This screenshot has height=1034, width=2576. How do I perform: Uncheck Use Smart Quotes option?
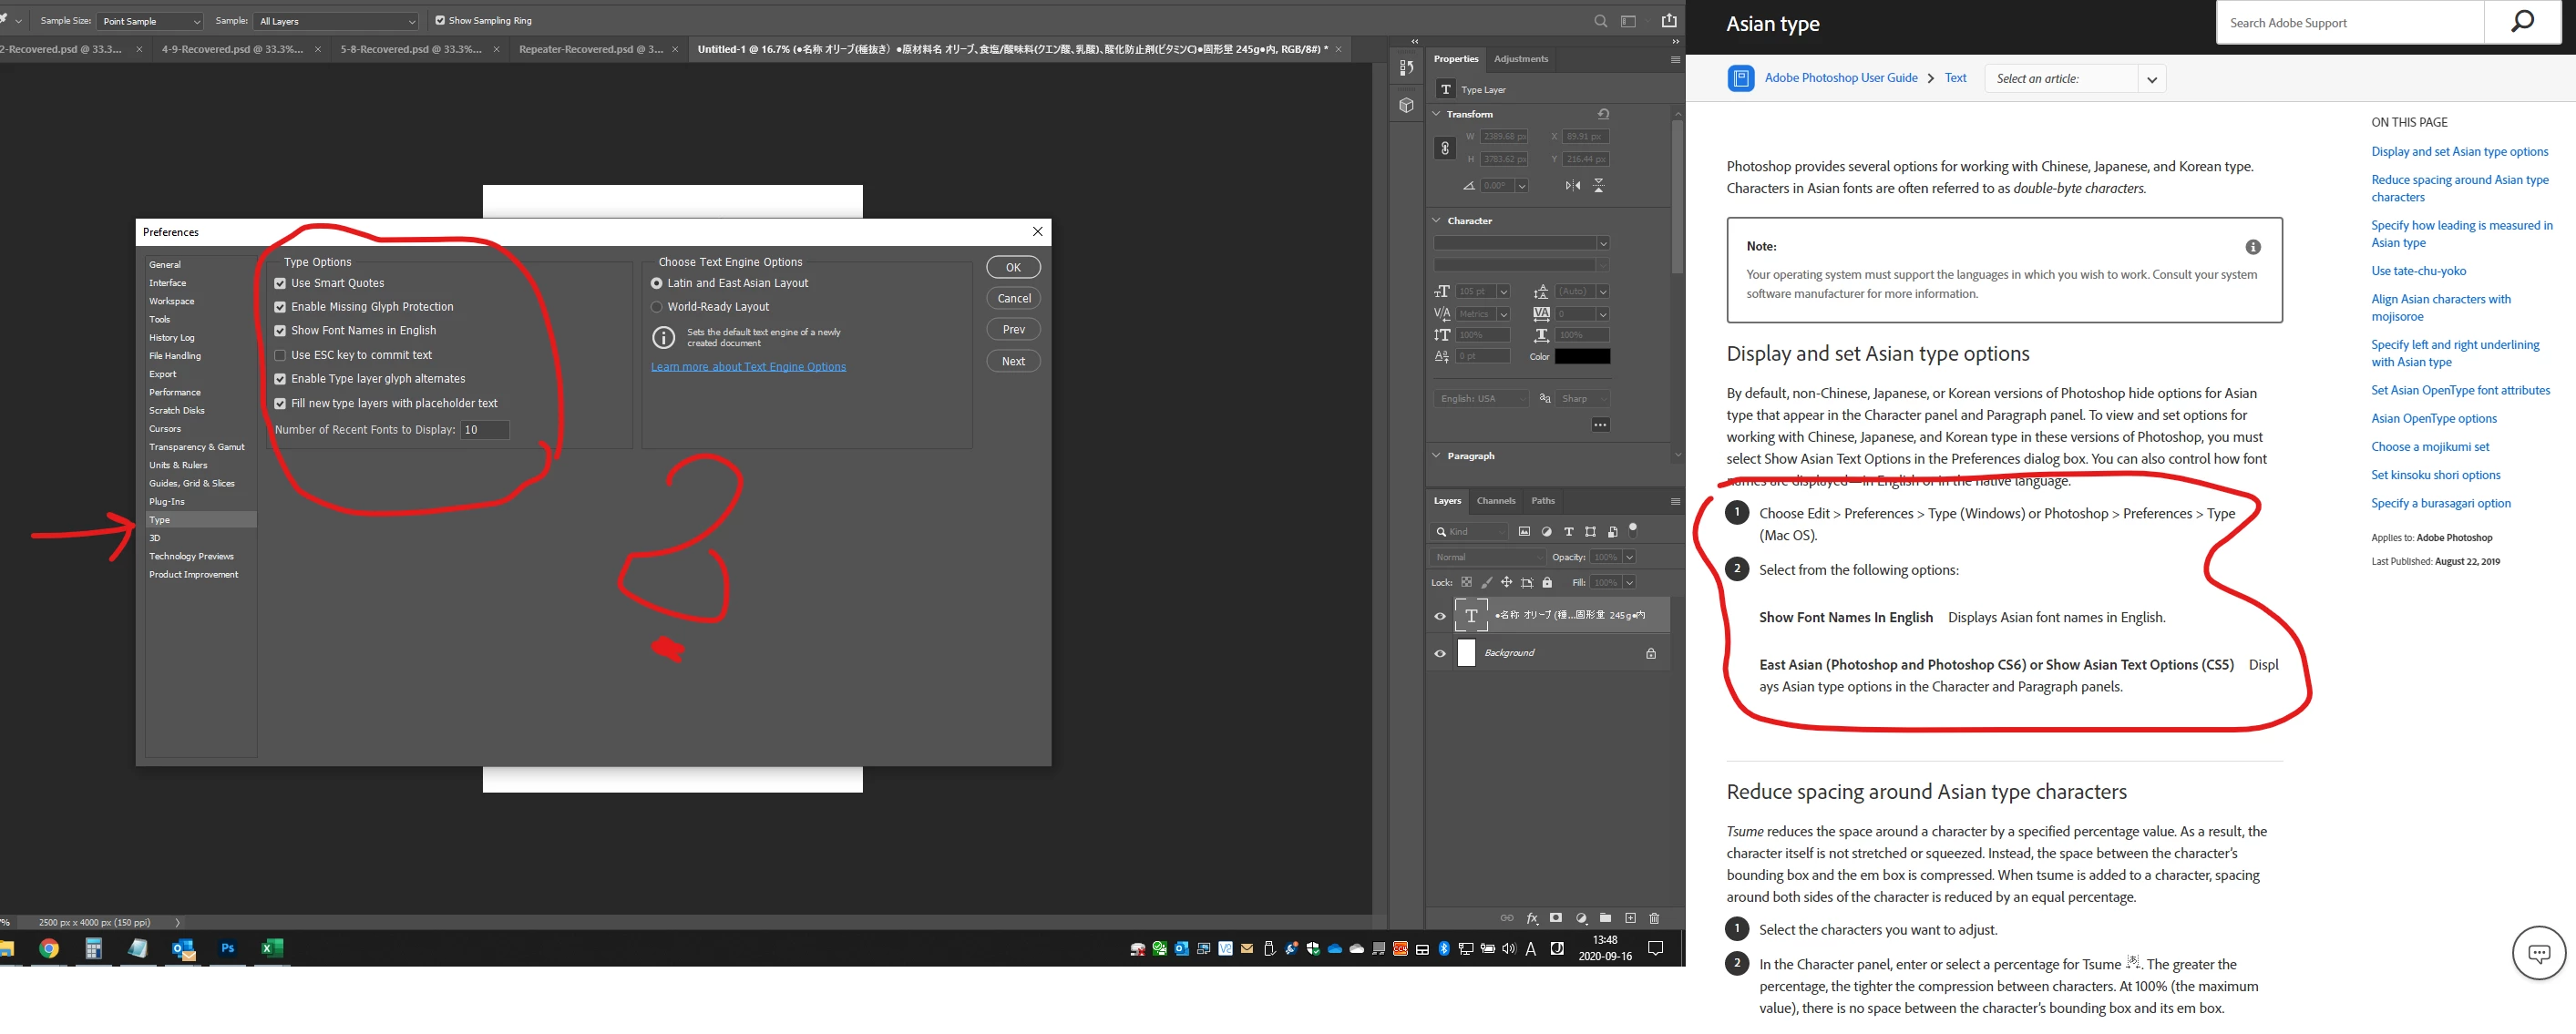tap(280, 283)
